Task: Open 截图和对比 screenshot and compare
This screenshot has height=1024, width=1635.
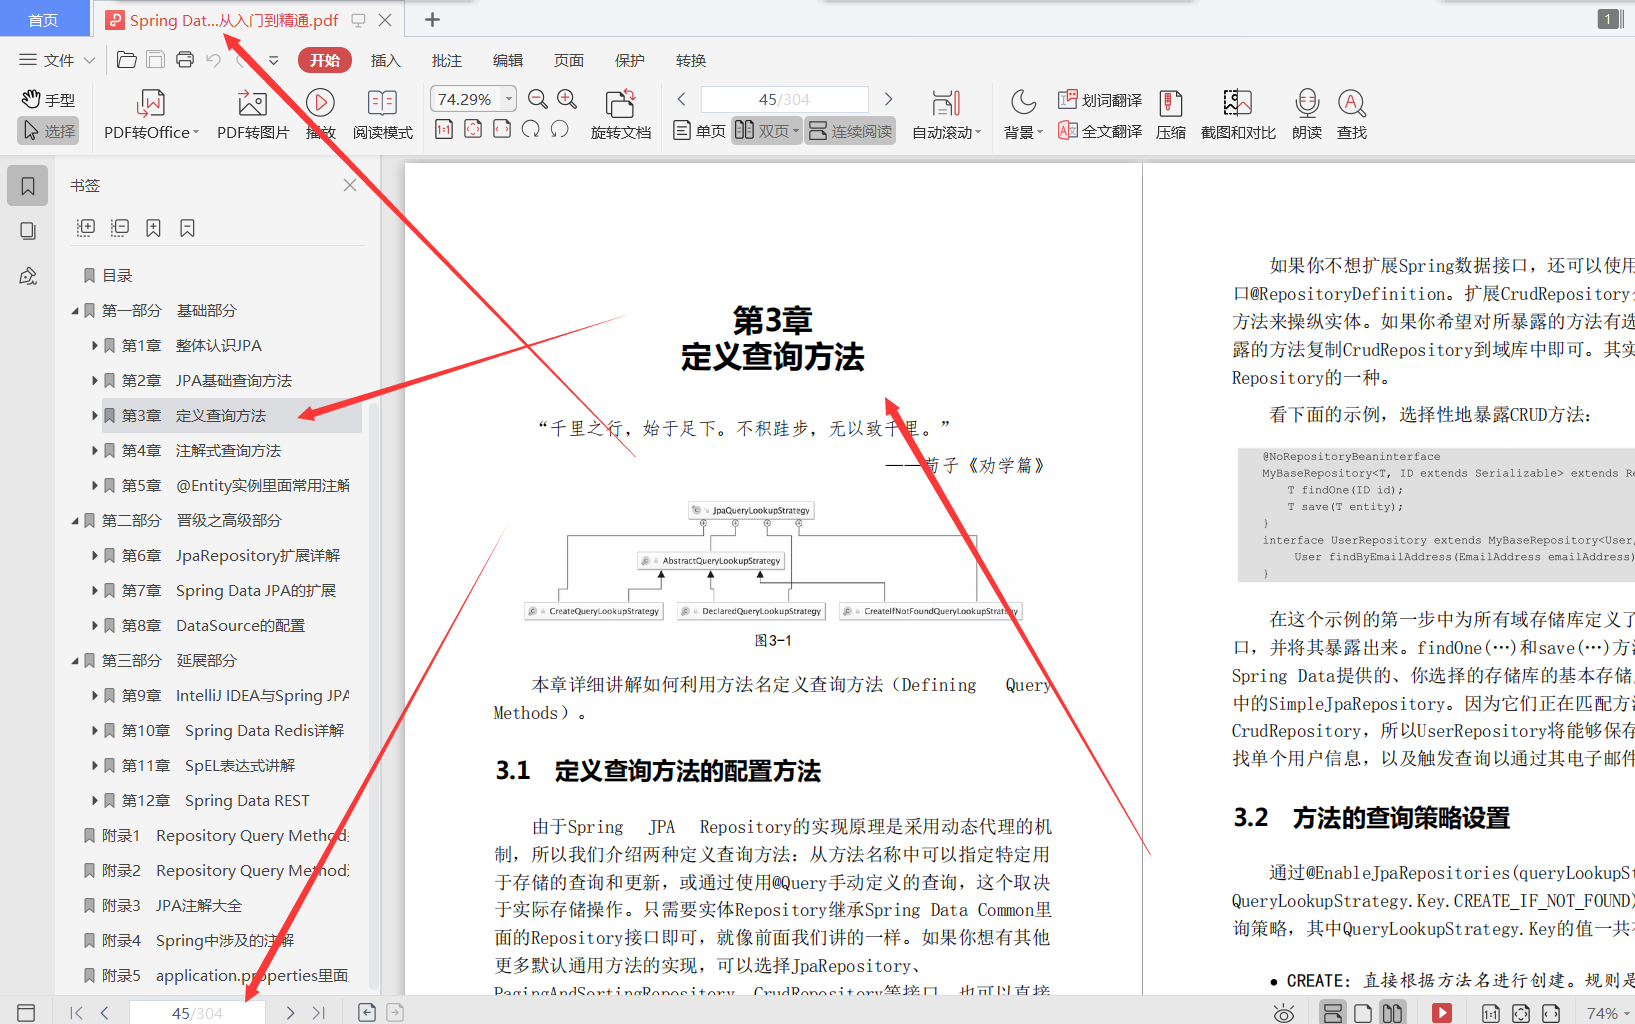Action: 1238,115
